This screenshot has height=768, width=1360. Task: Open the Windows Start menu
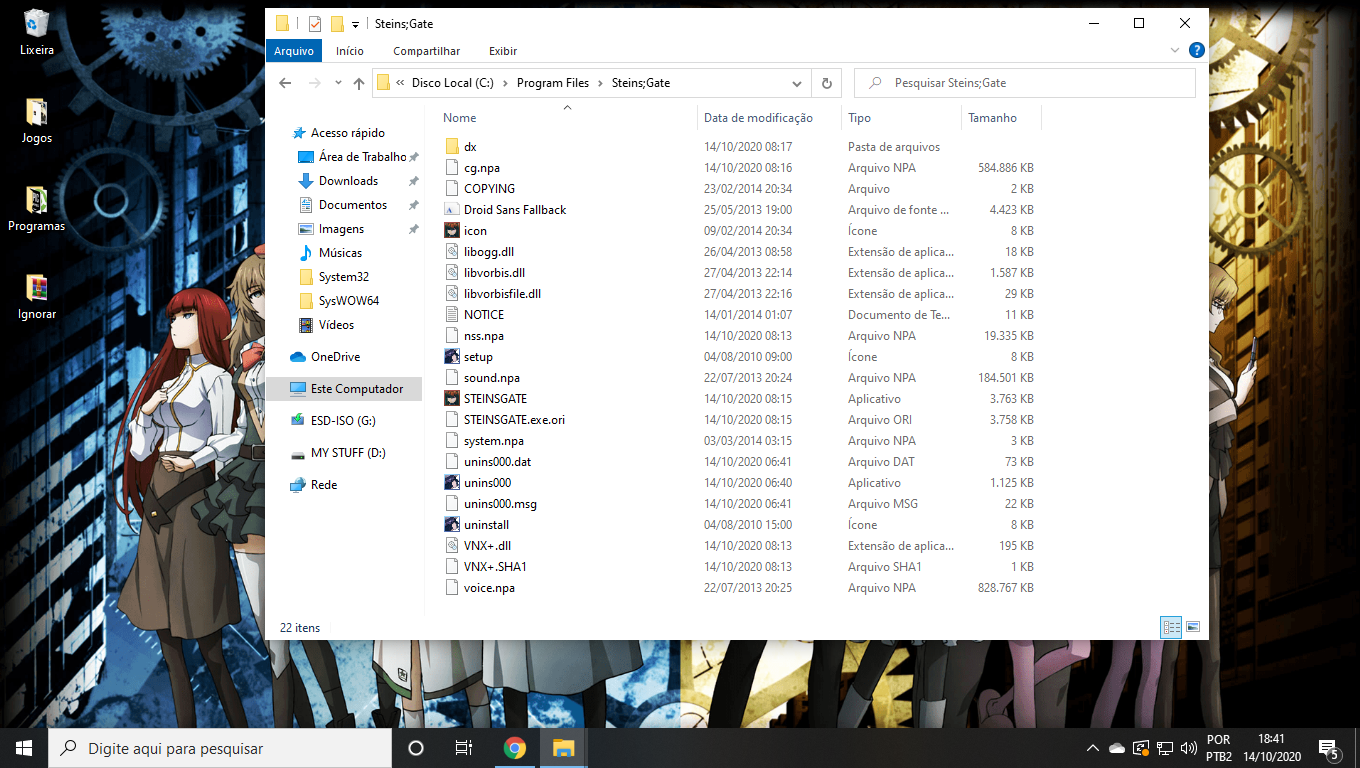pos(24,748)
